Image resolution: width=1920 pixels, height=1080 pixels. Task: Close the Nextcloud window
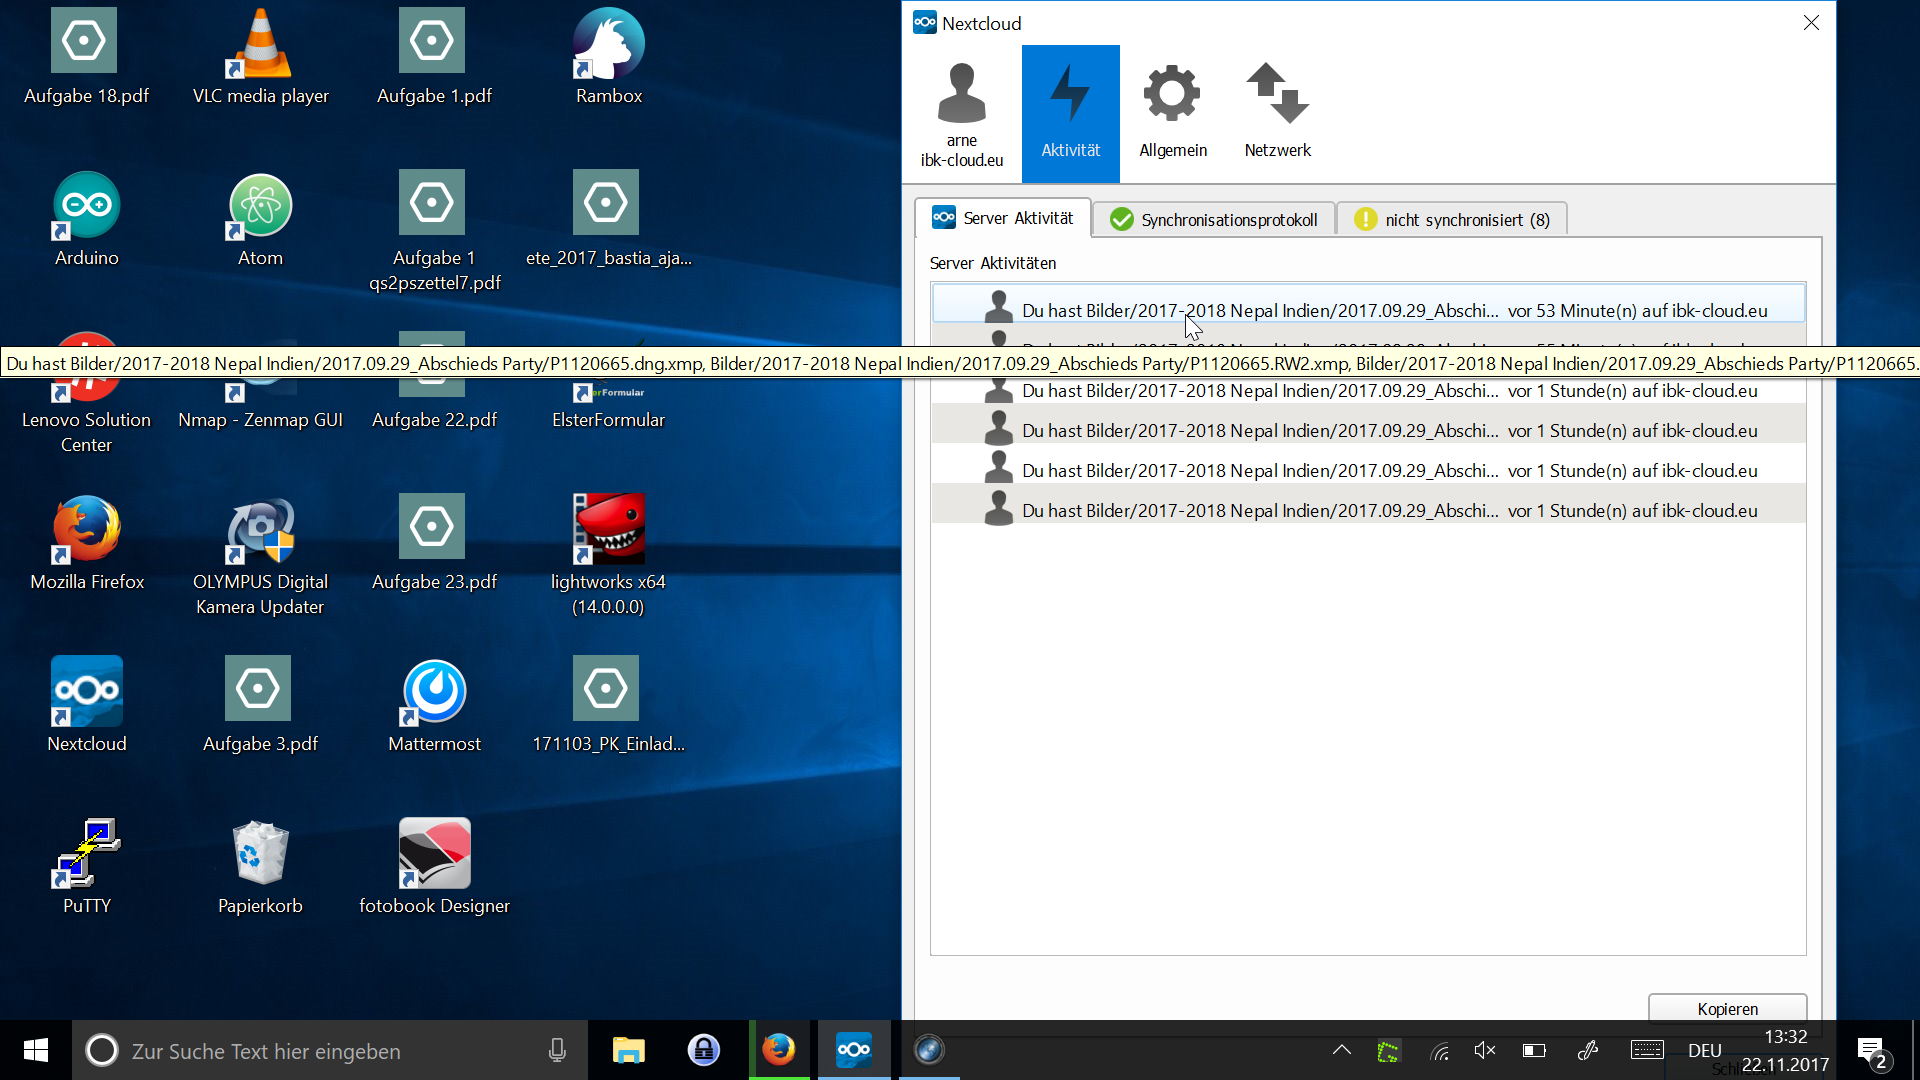[1811, 23]
